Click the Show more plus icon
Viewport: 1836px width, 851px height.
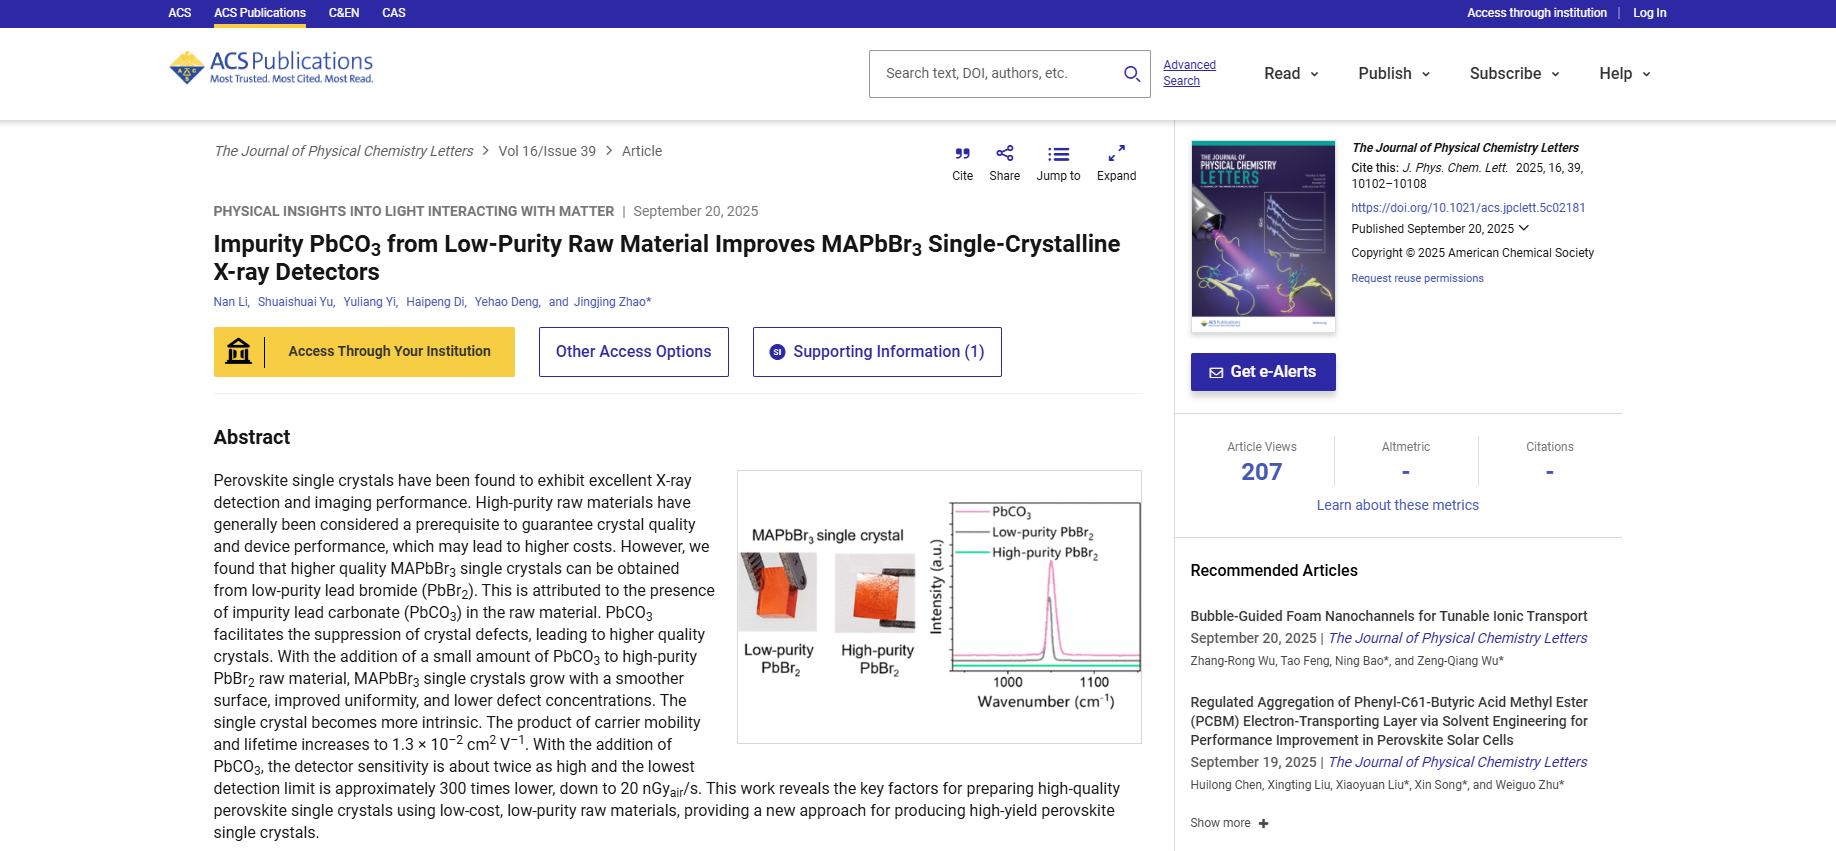pyautogui.click(x=1264, y=824)
